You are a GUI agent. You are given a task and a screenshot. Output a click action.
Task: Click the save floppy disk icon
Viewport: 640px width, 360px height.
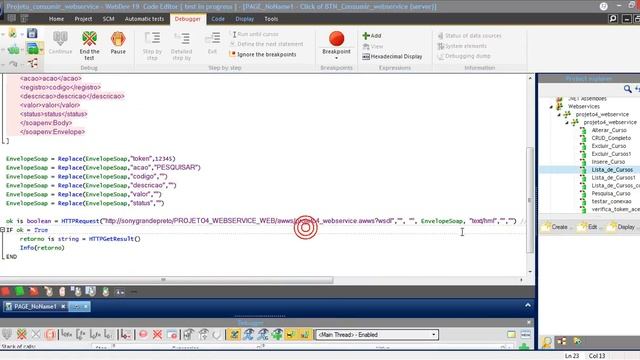click(32, 33)
